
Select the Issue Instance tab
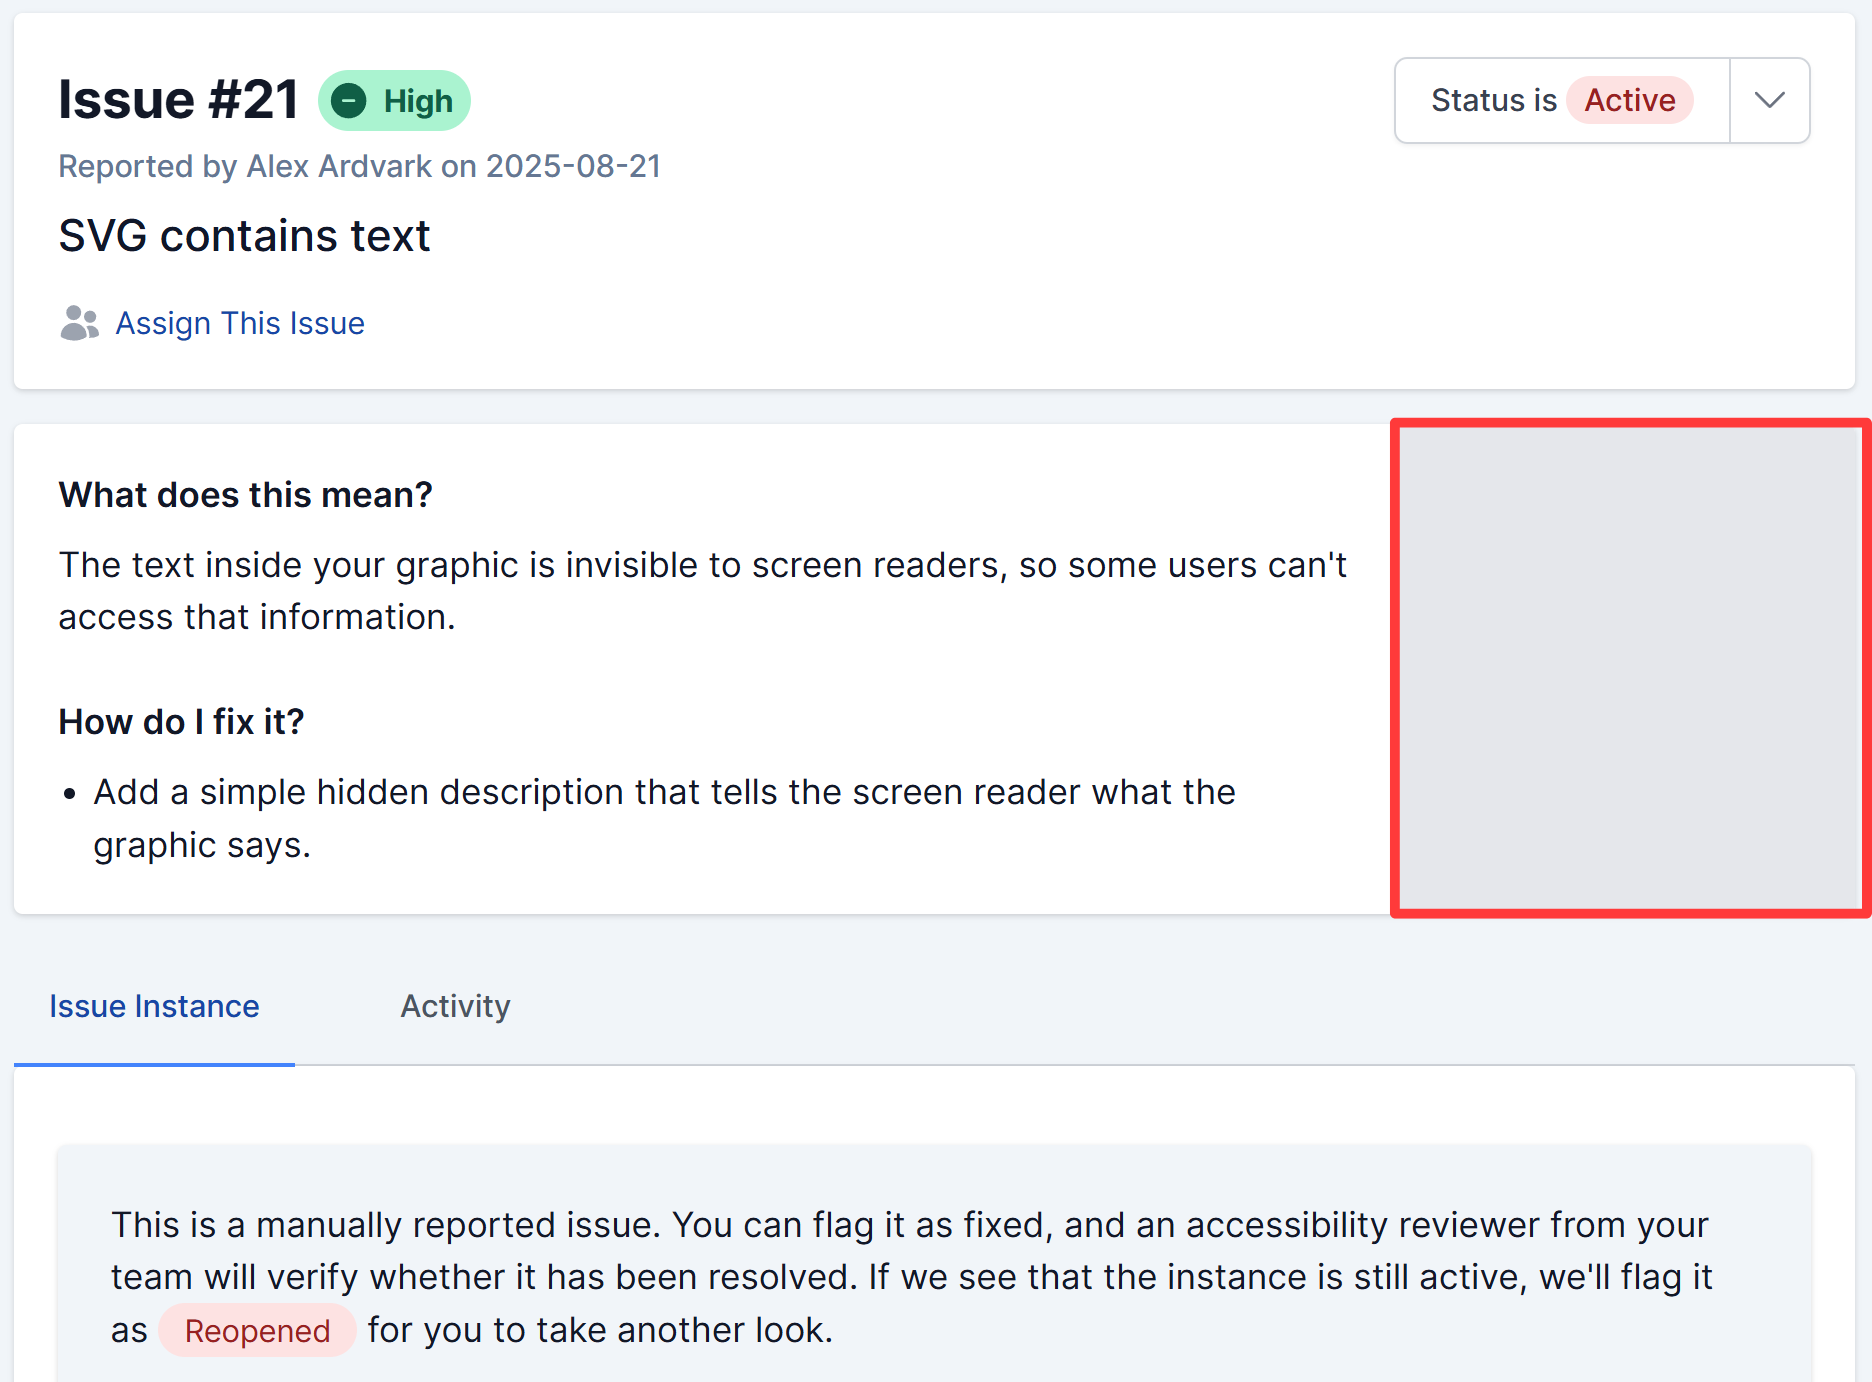pos(154,1006)
